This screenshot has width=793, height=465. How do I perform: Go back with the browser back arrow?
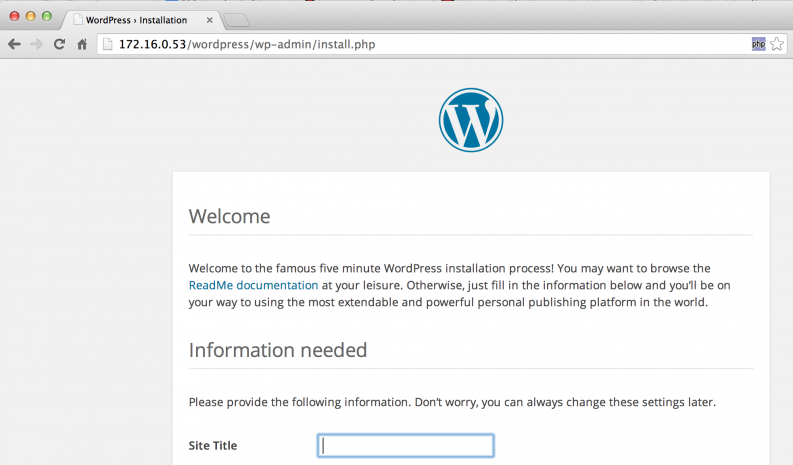point(14,45)
